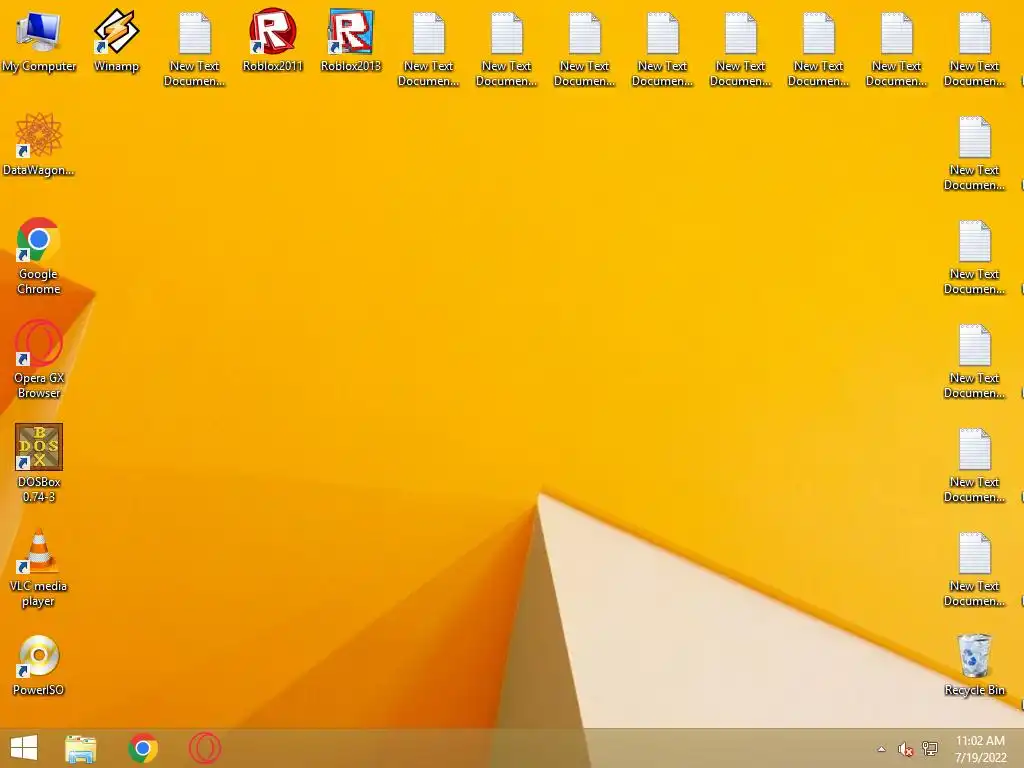This screenshot has width=1024, height=768.
Task: Select New Text Document immediately right of Roblox2013
Action: [x=428, y=50]
